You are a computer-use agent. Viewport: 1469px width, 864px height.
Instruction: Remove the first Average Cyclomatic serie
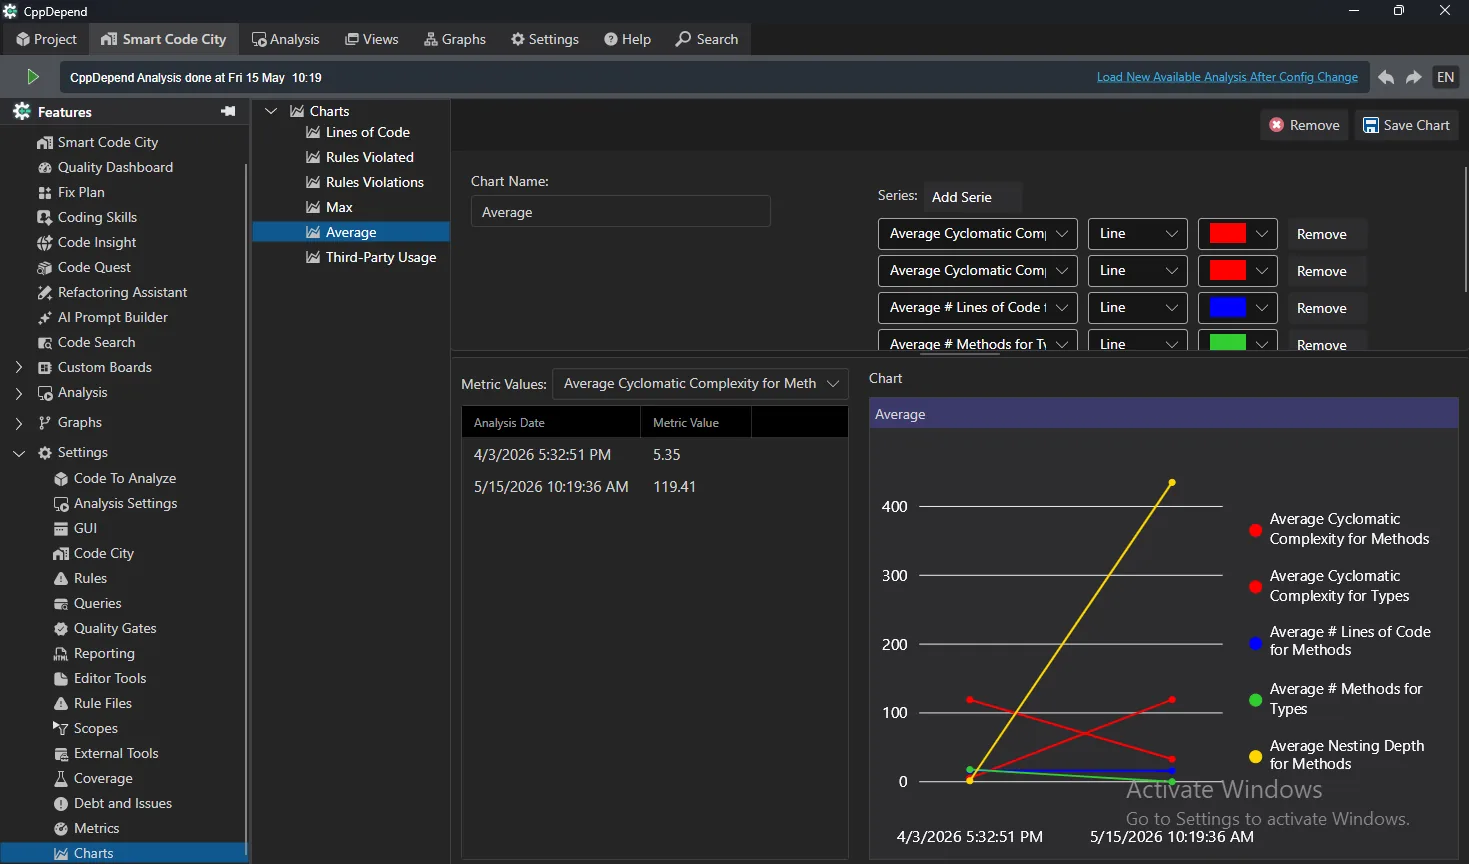pos(1325,234)
